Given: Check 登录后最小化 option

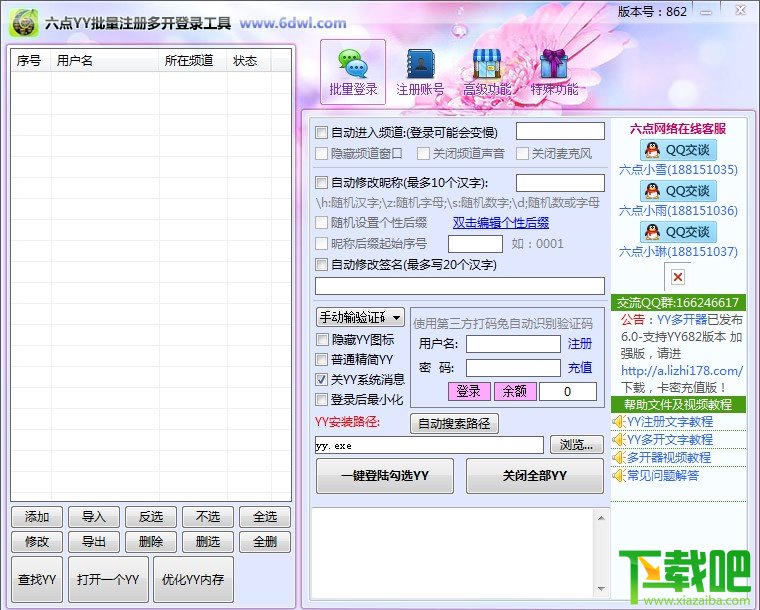Looking at the screenshot, I should (x=322, y=400).
